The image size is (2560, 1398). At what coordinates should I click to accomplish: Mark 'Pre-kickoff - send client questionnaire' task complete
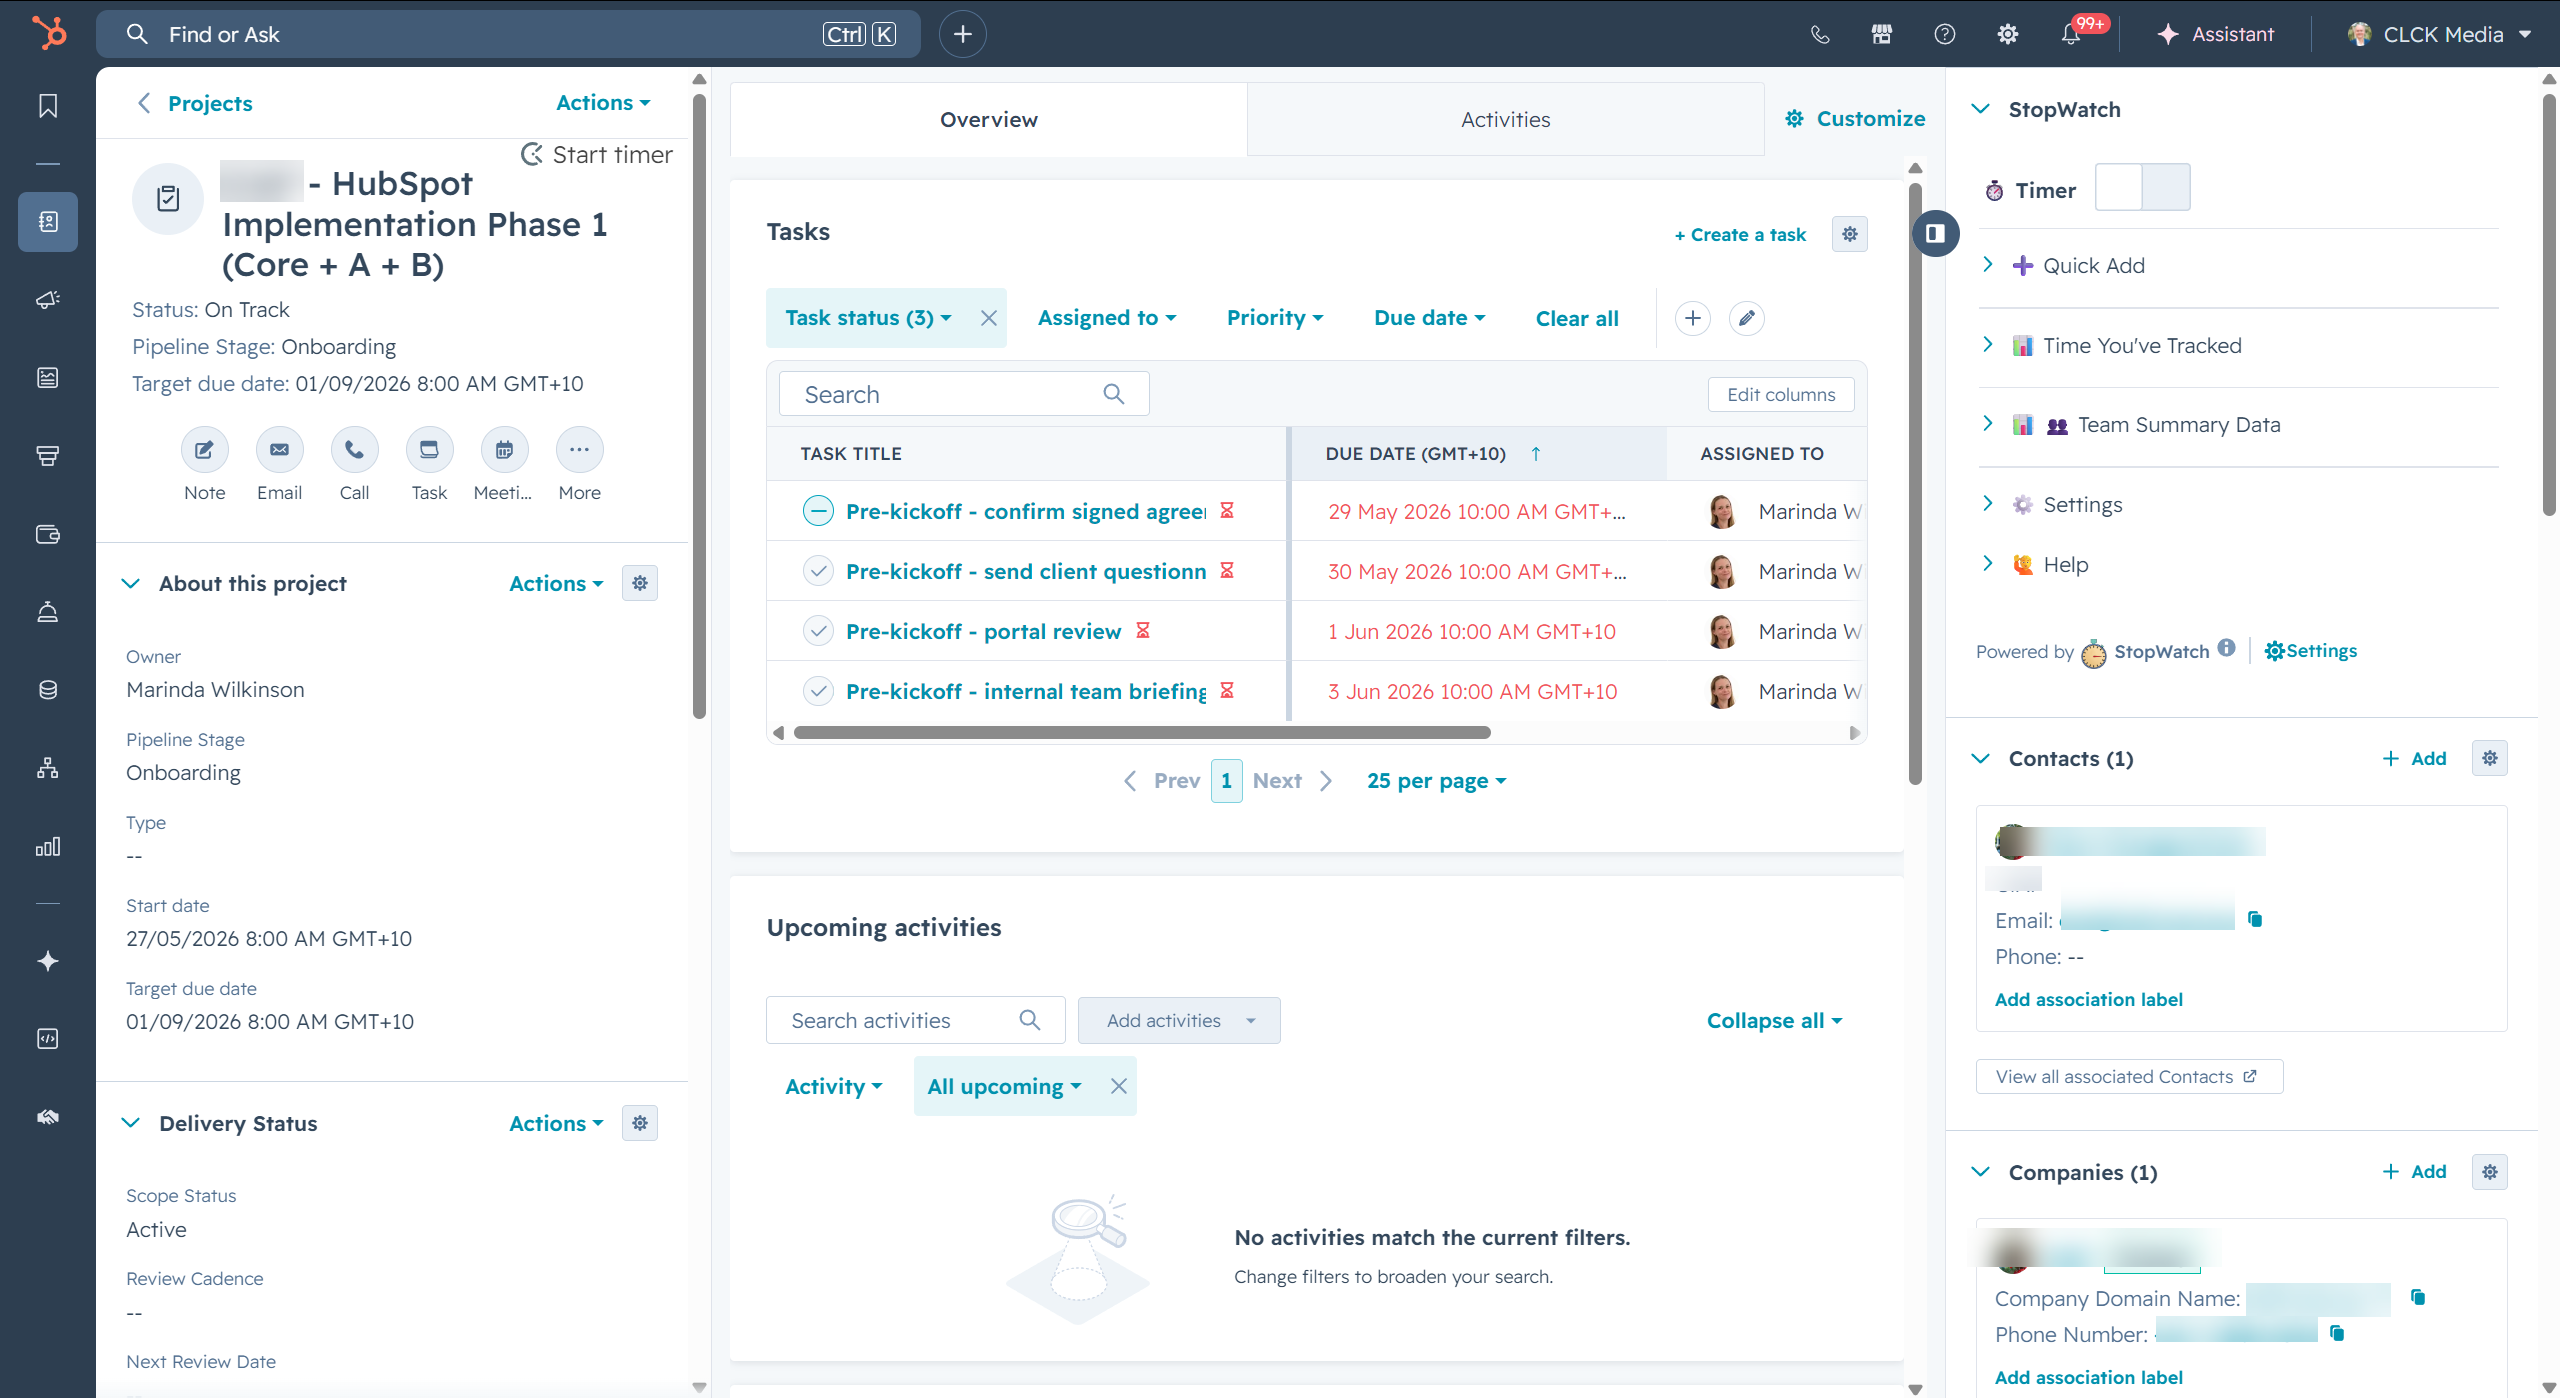(818, 571)
